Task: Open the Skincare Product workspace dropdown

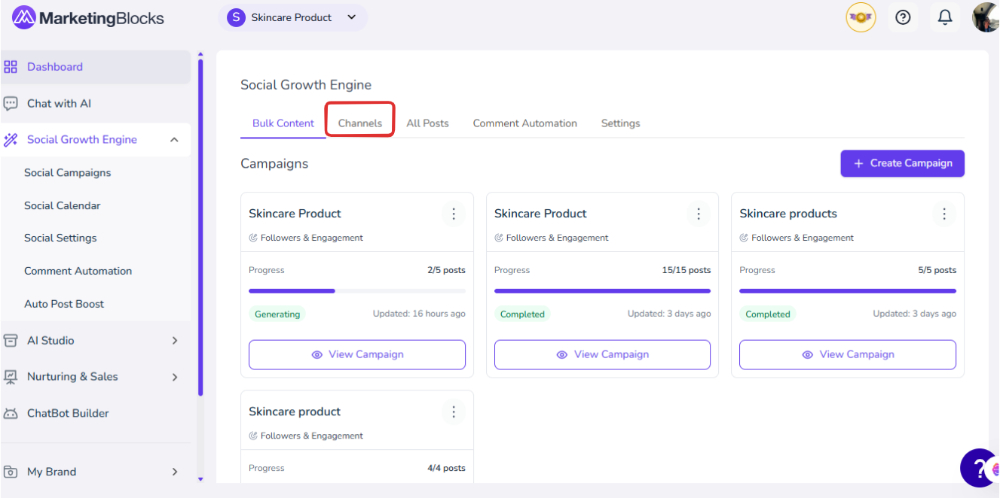Action: [x=292, y=17]
